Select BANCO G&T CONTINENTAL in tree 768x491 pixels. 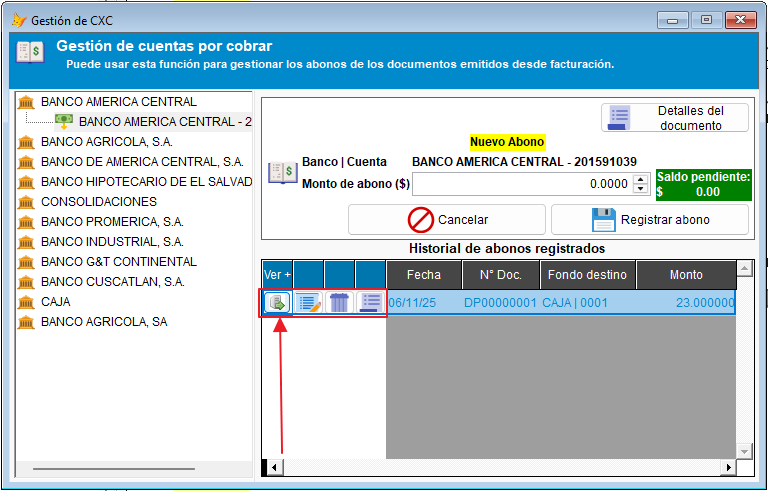(x=119, y=262)
